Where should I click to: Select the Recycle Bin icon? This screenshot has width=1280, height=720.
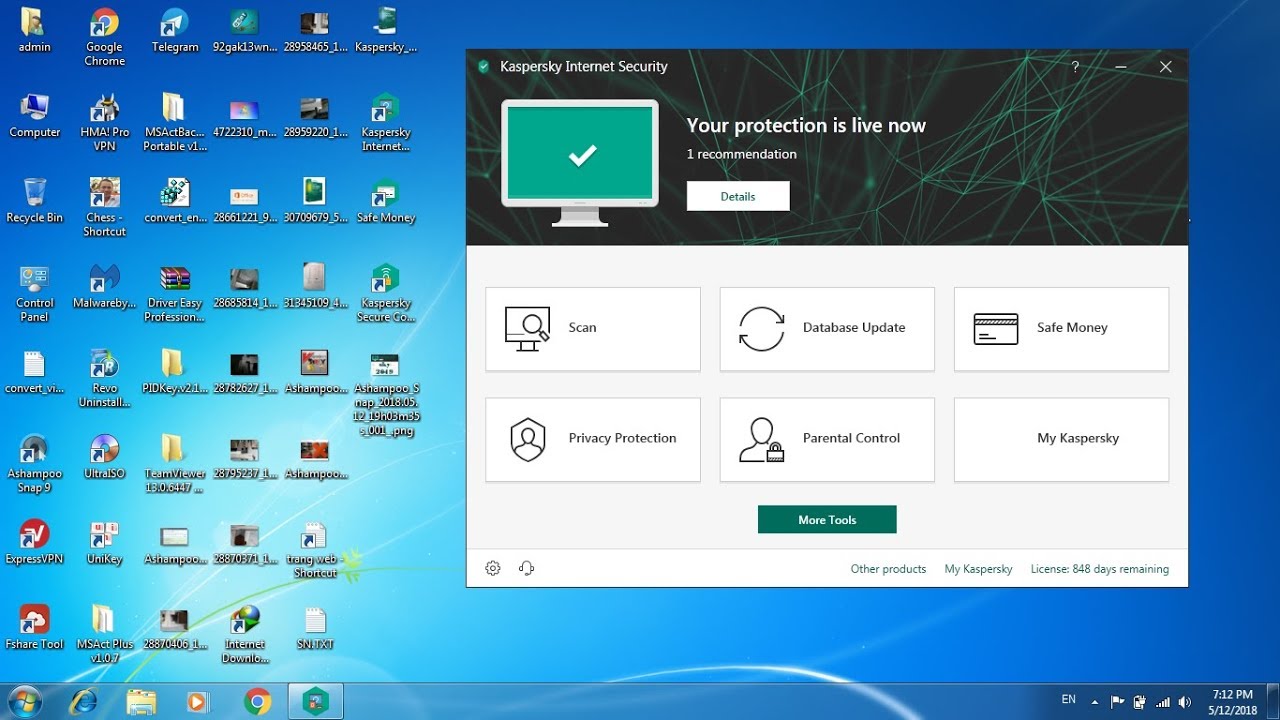34,200
